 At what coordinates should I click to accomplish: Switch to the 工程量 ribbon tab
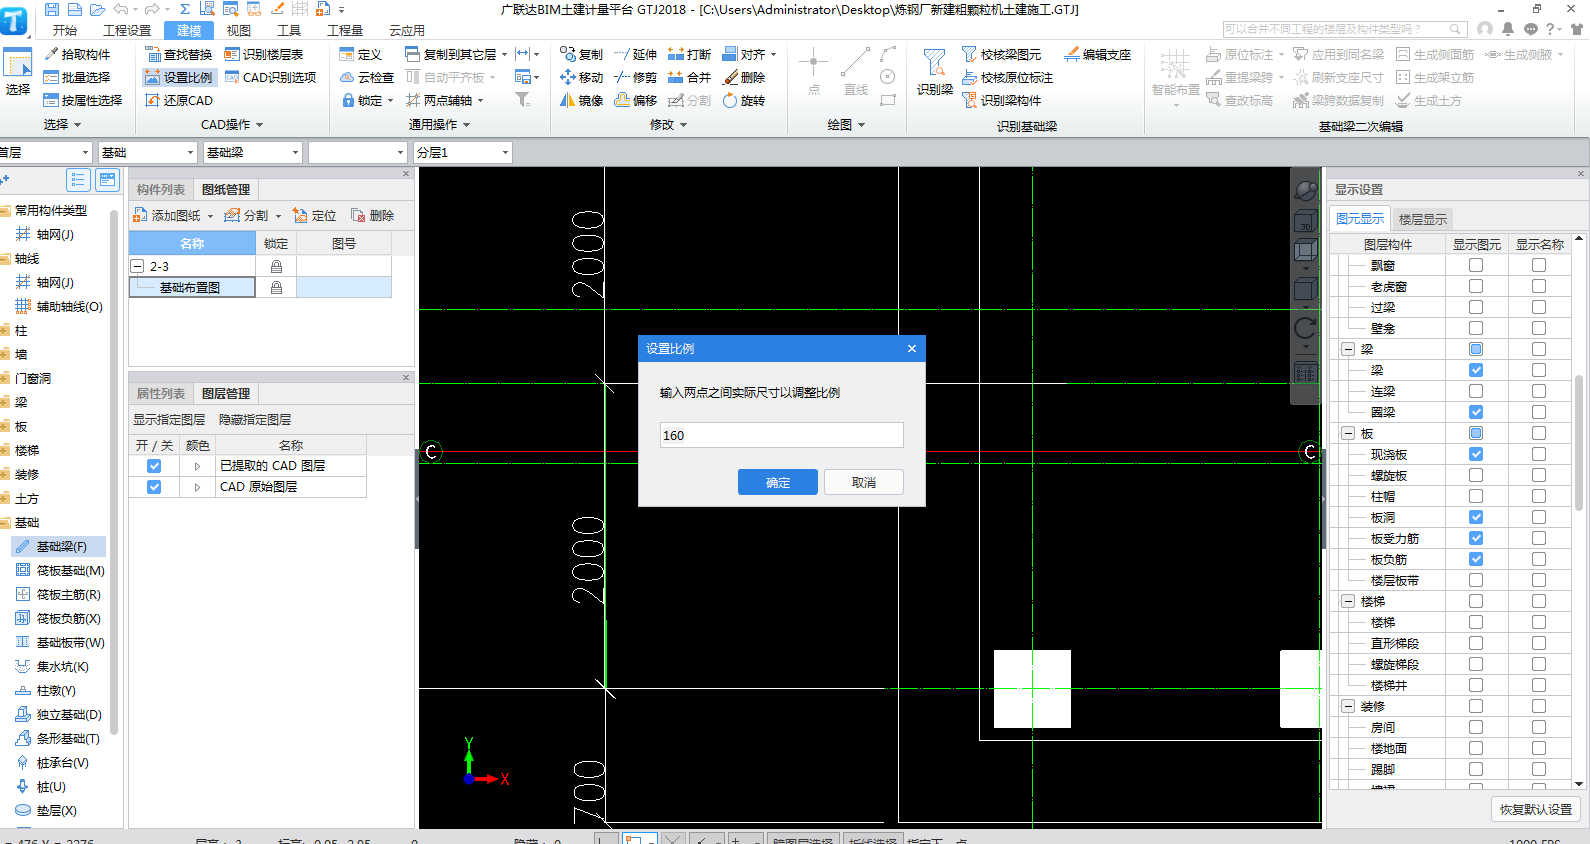[345, 30]
